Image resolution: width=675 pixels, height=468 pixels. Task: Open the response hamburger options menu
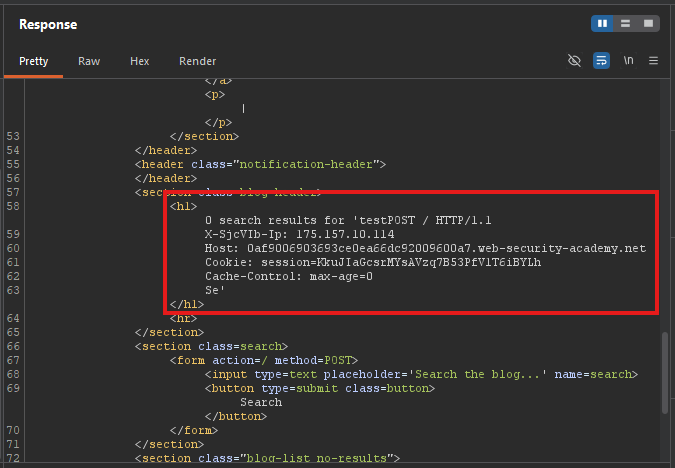click(x=653, y=61)
